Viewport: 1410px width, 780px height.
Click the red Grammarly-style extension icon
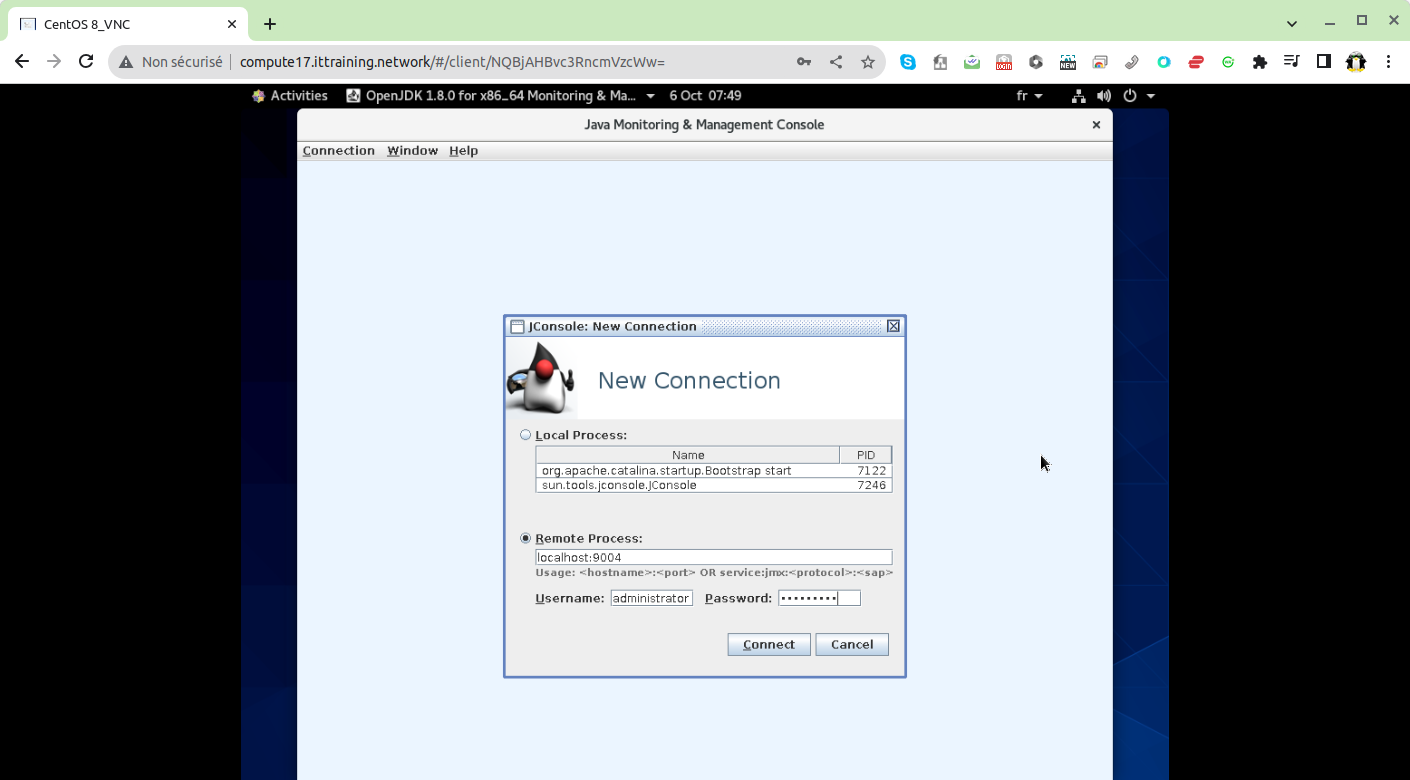[1196, 62]
